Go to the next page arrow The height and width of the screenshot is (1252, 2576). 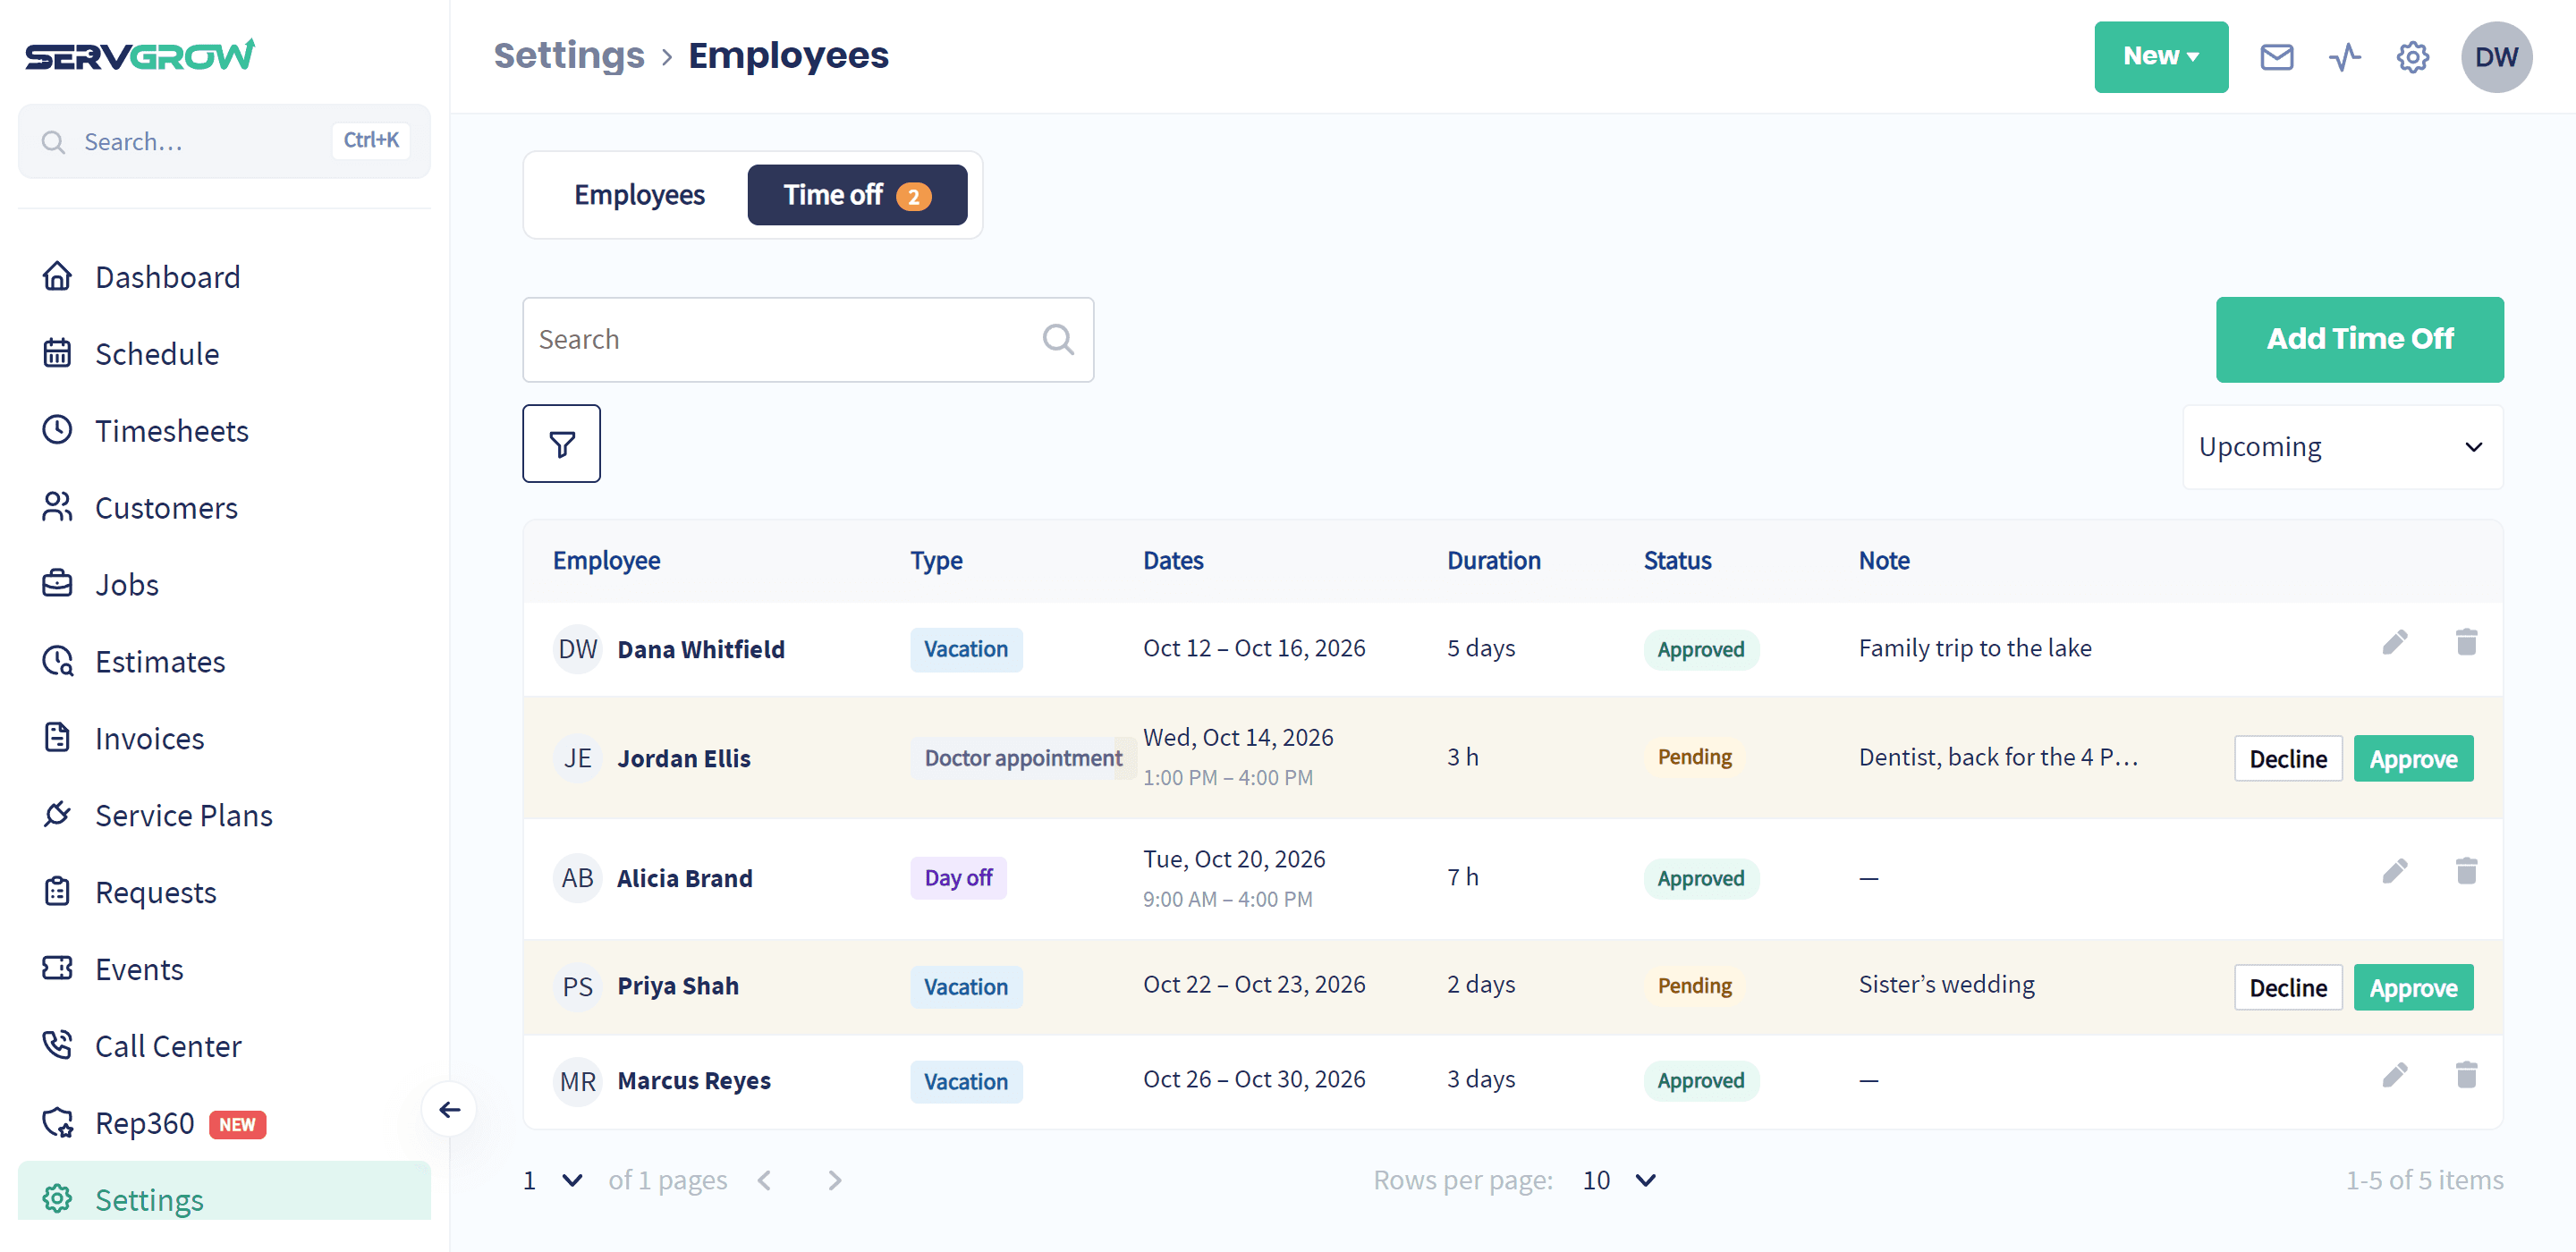[x=835, y=1180]
